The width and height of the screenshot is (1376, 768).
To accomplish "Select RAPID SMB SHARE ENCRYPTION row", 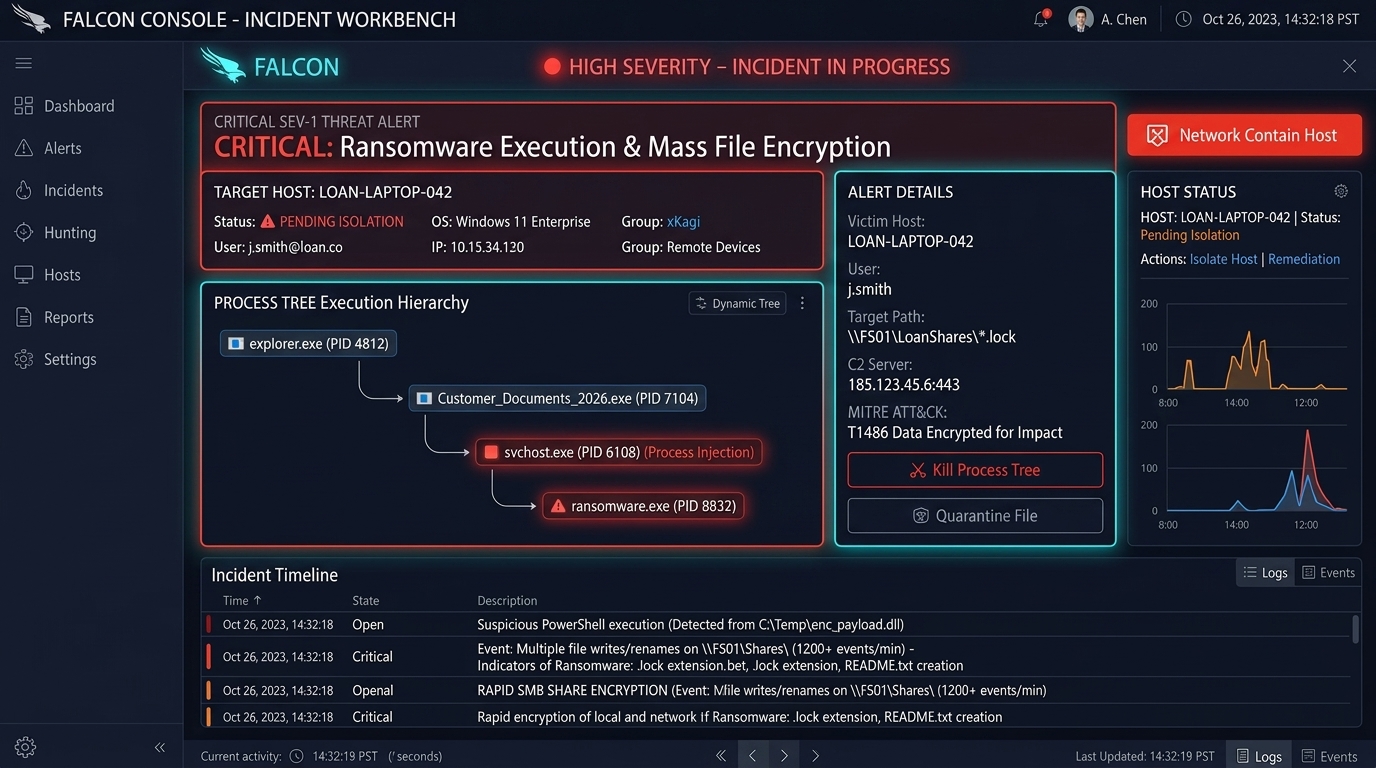I will tap(776, 690).
